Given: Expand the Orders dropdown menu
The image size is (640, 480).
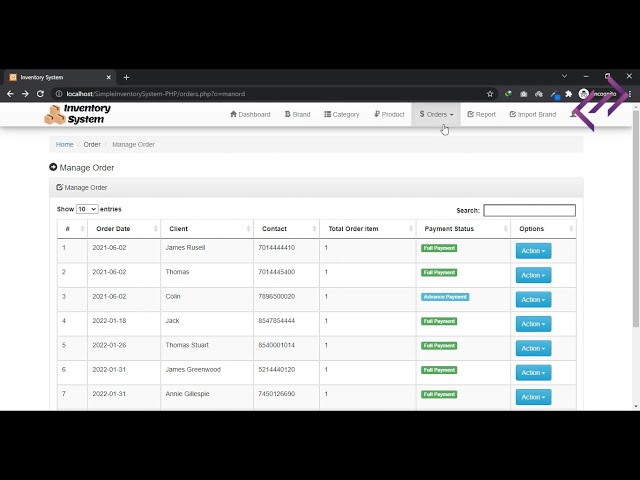Looking at the screenshot, I should [x=436, y=114].
